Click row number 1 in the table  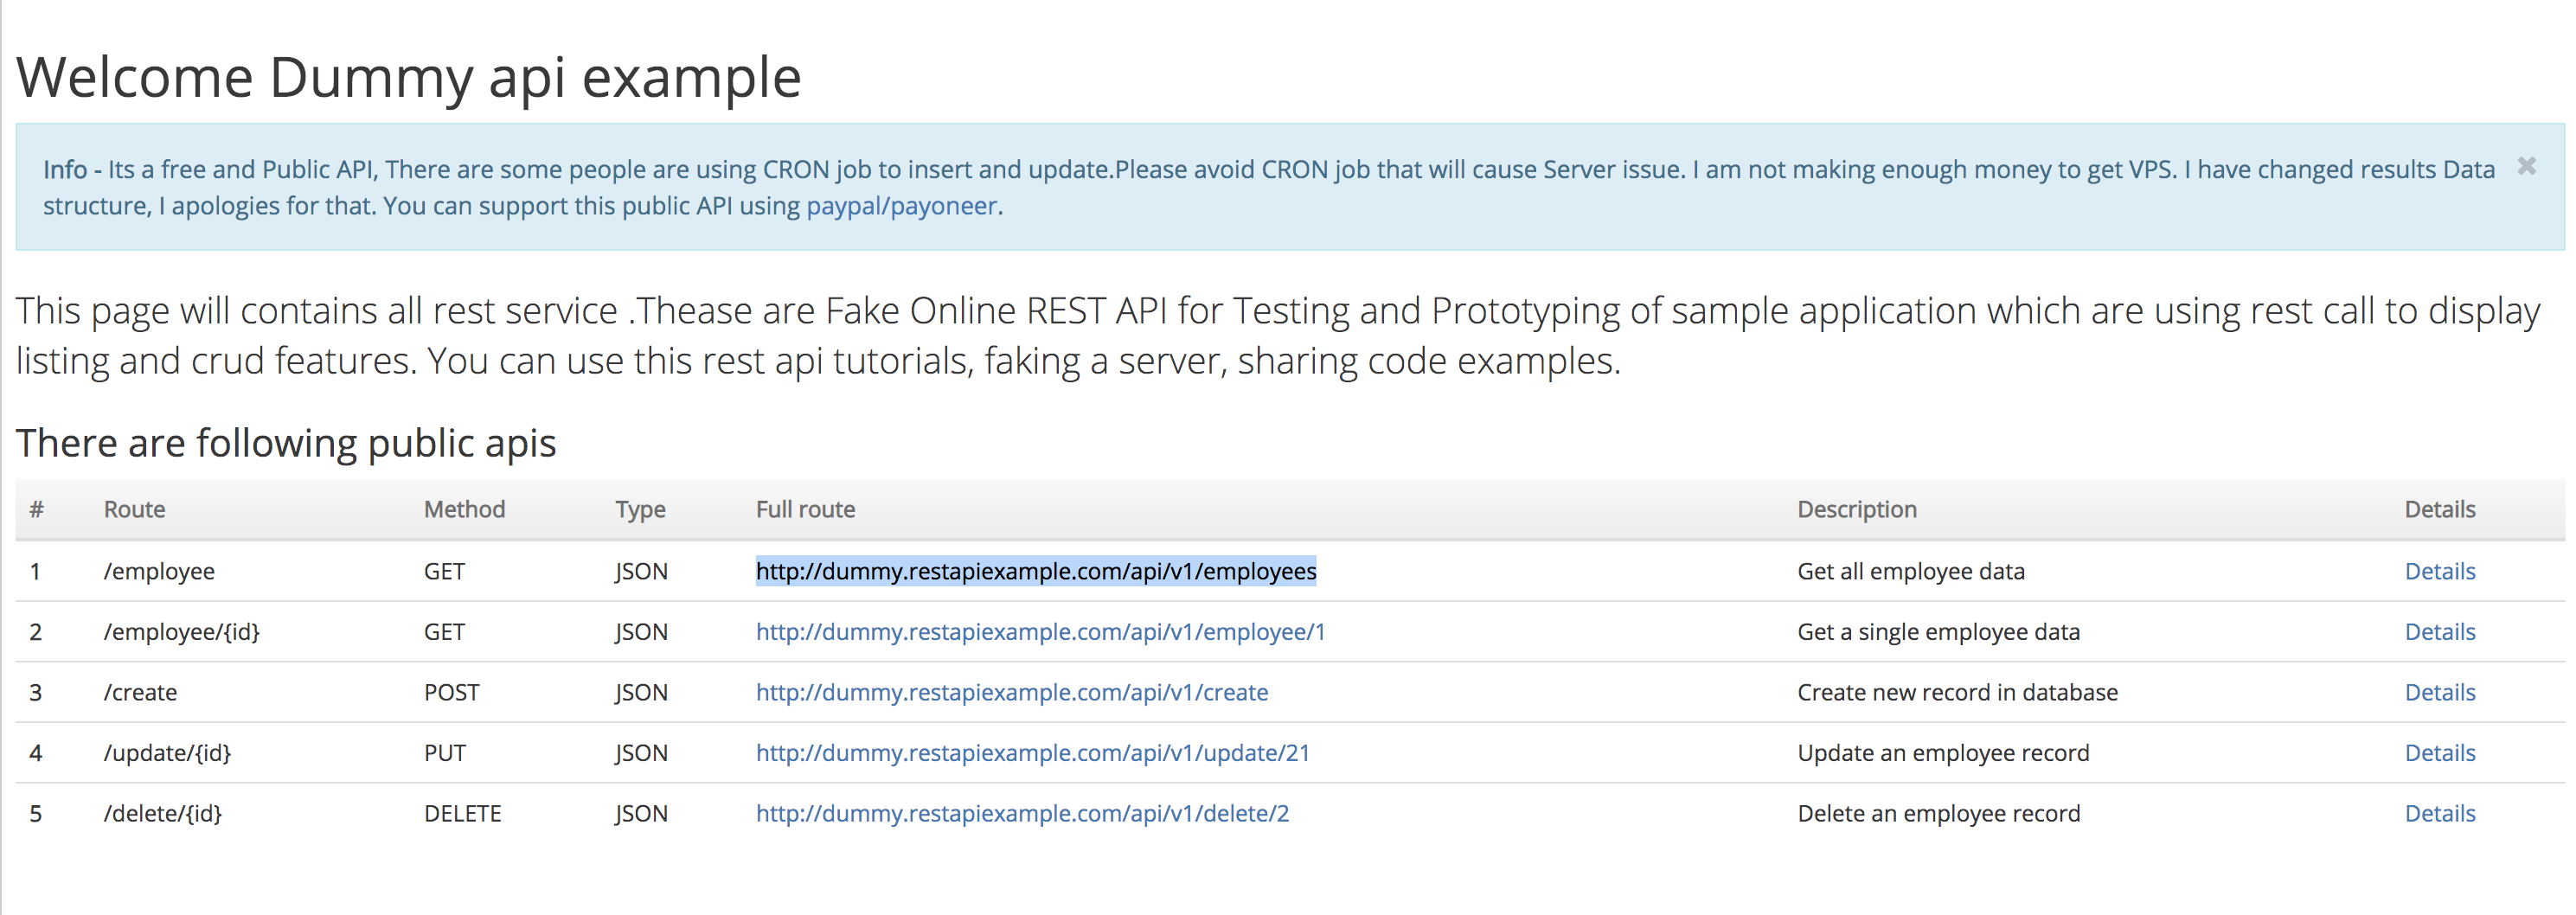(x=36, y=571)
